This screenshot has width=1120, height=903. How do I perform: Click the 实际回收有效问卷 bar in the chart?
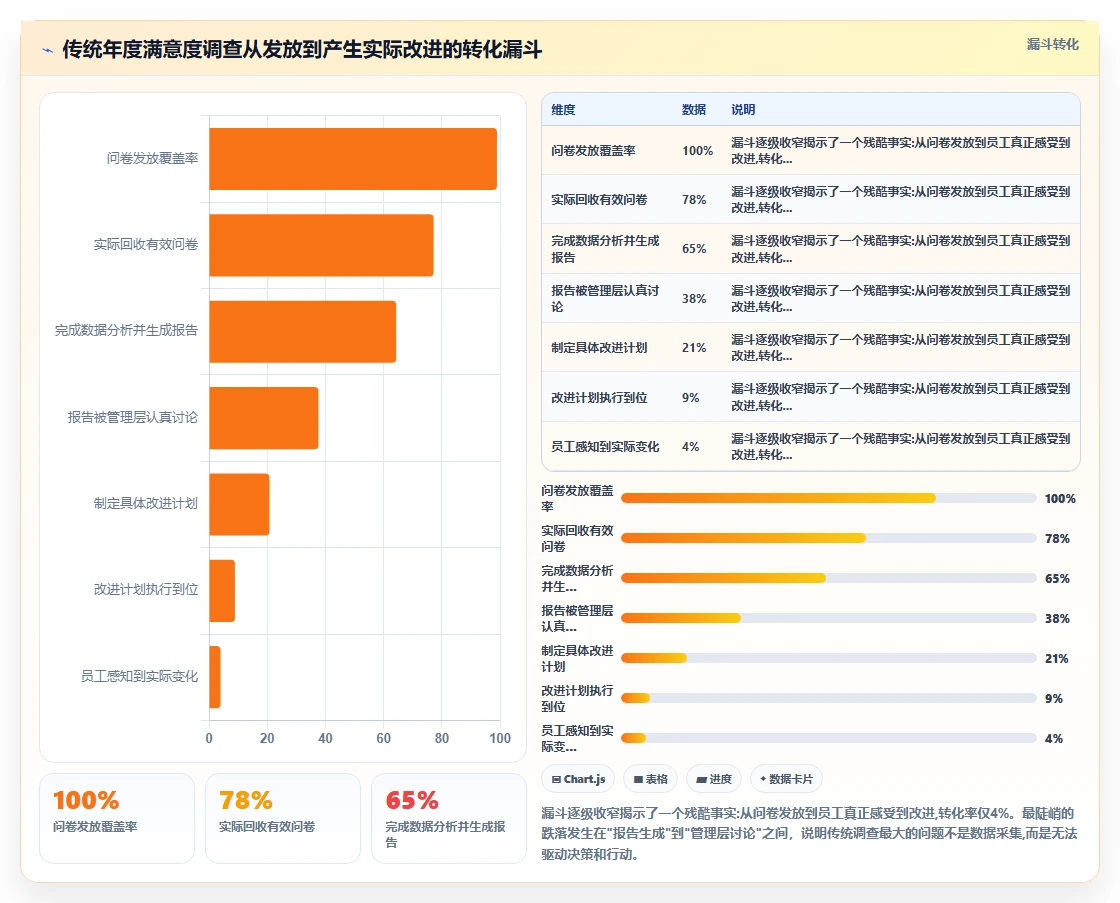pos(321,245)
